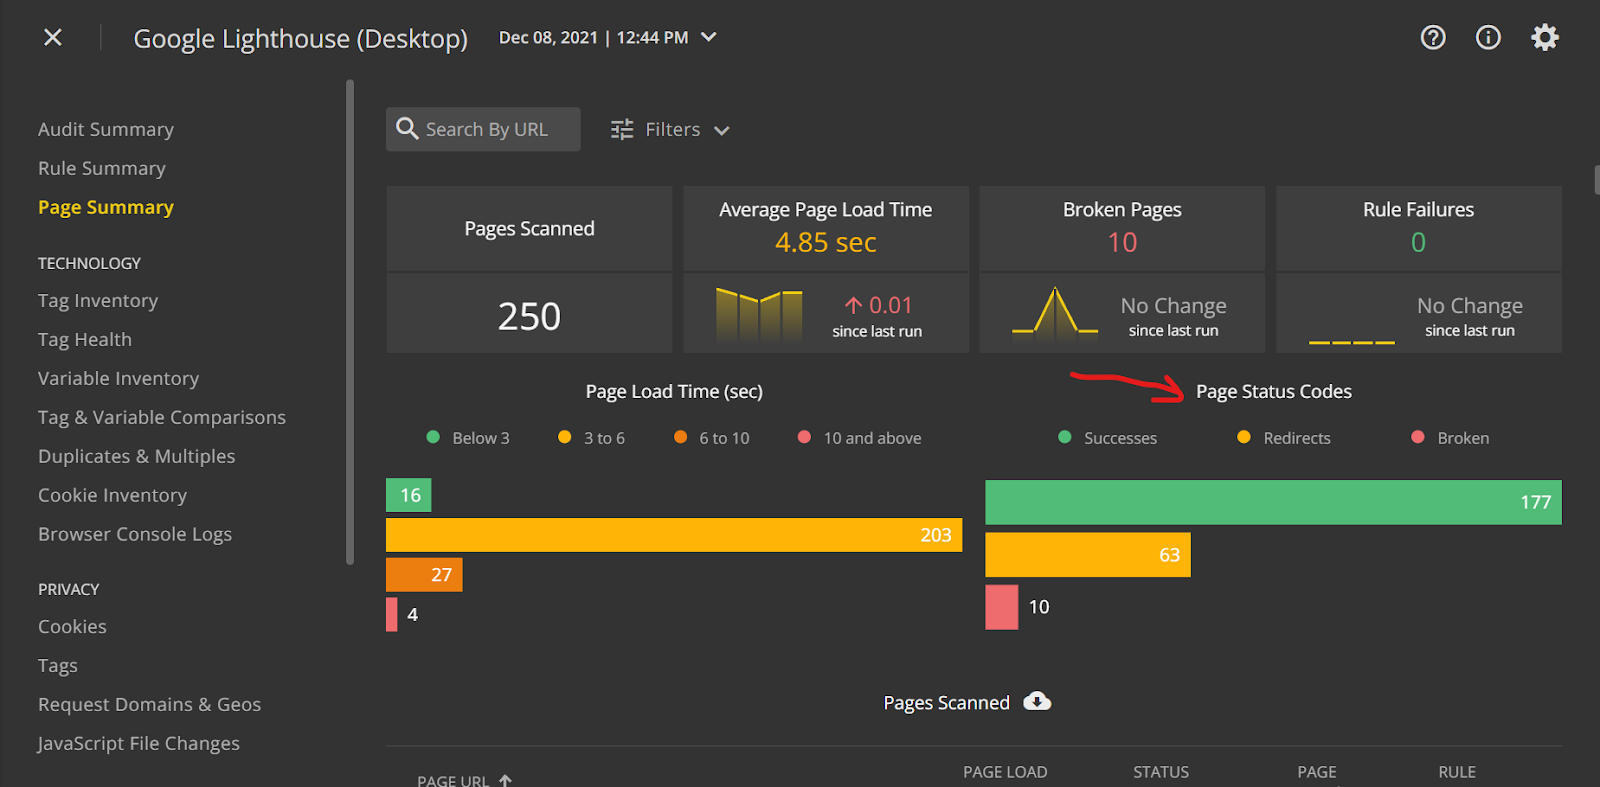Viewport: 1600px width, 787px height.
Task: Click the yellow Redirects bar 63
Action: click(x=1088, y=555)
